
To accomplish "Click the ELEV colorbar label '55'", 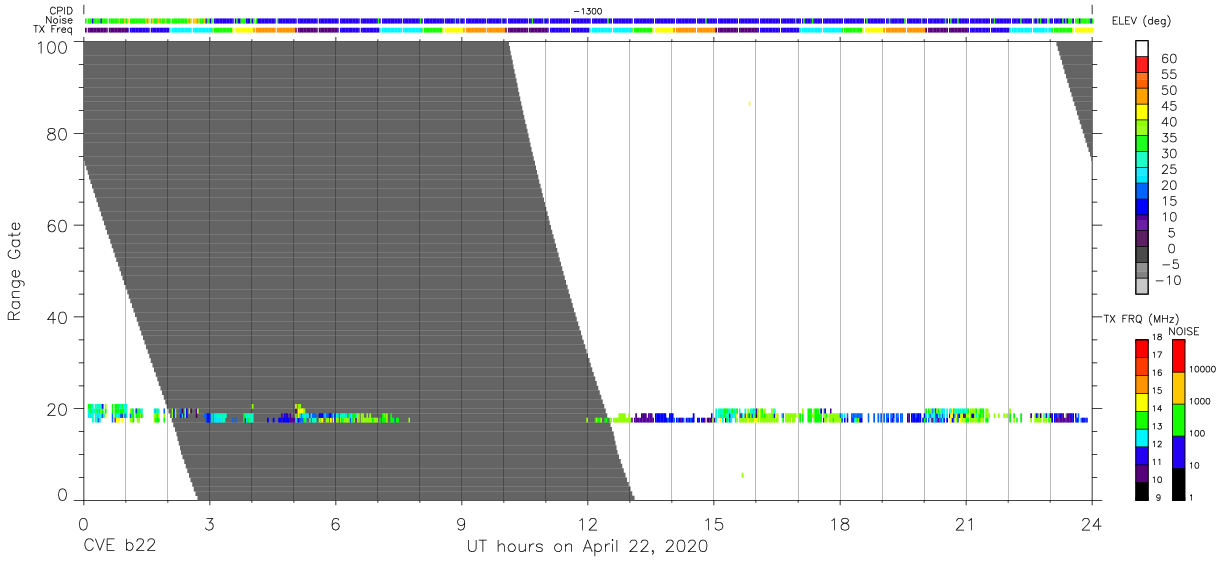I will click(1169, 75).
